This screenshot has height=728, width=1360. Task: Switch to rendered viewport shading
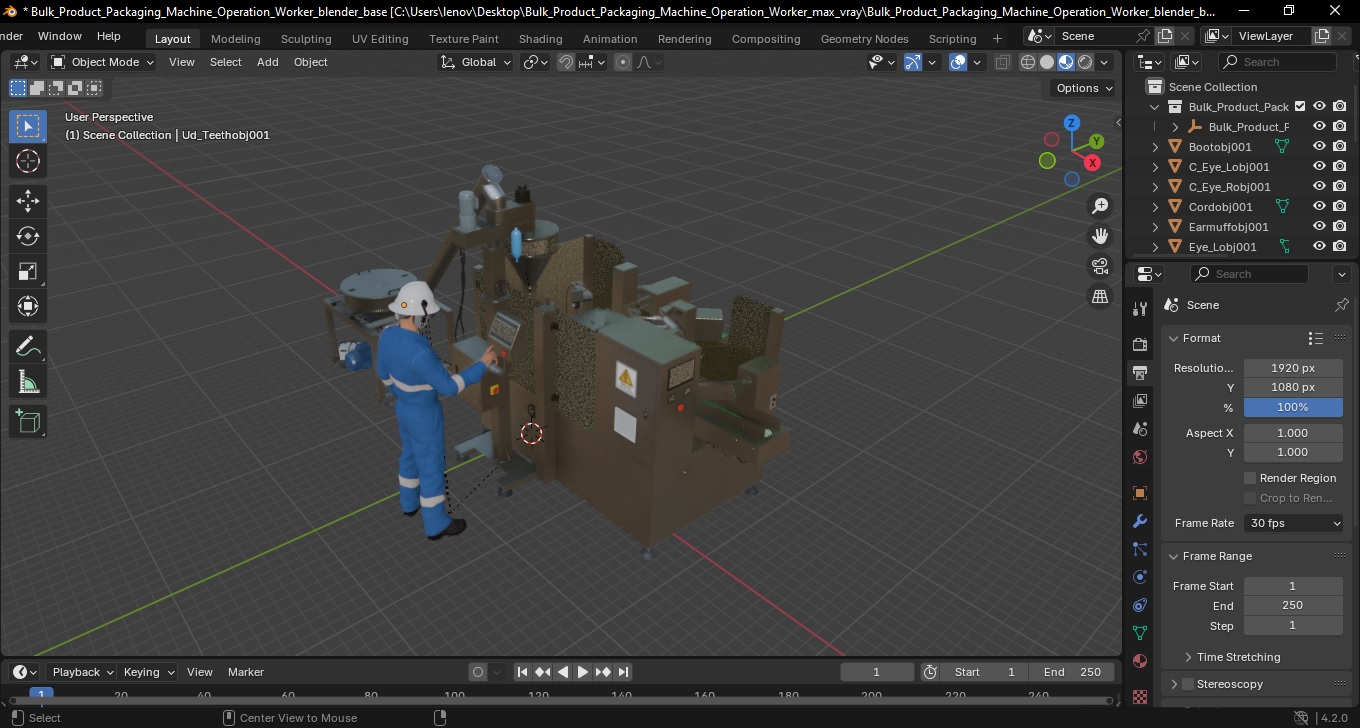[x=1085, y=62]
